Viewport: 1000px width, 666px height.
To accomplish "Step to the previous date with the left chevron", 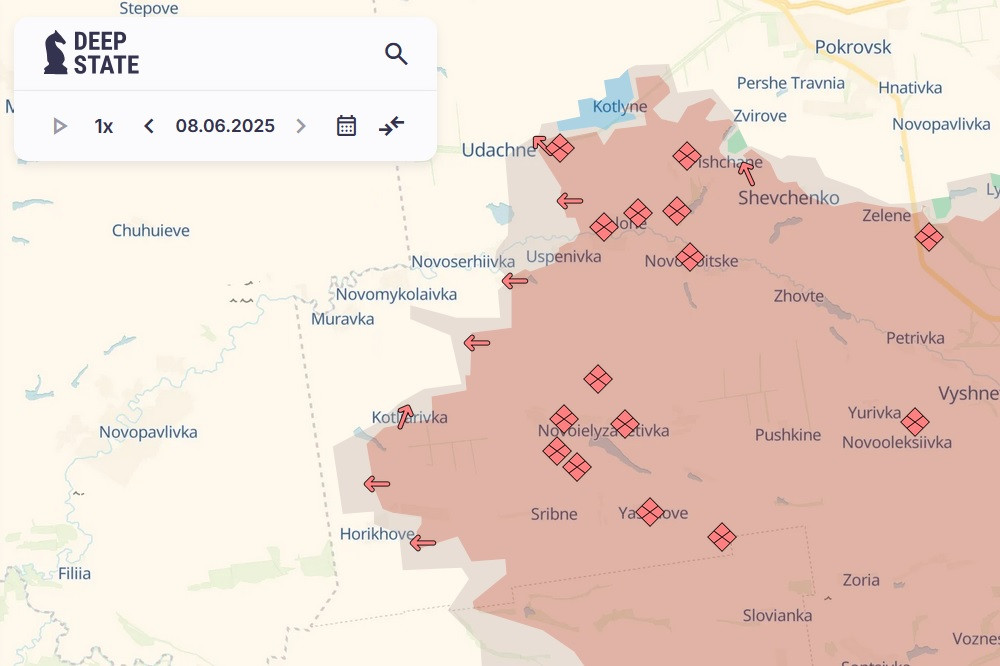I will 148,125.
